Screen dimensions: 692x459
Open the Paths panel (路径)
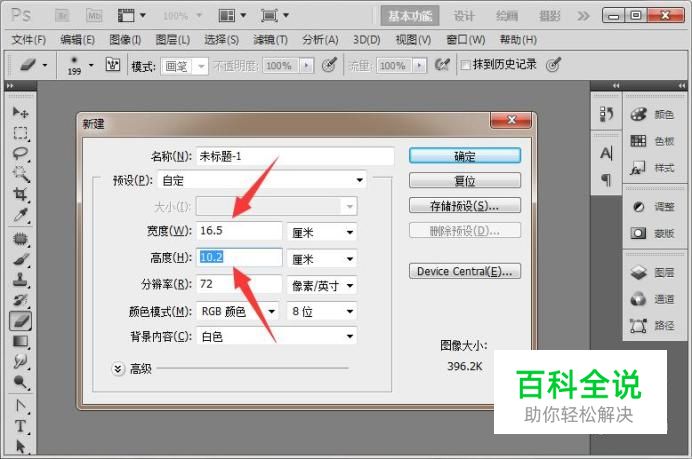click(x=652, y=326)
